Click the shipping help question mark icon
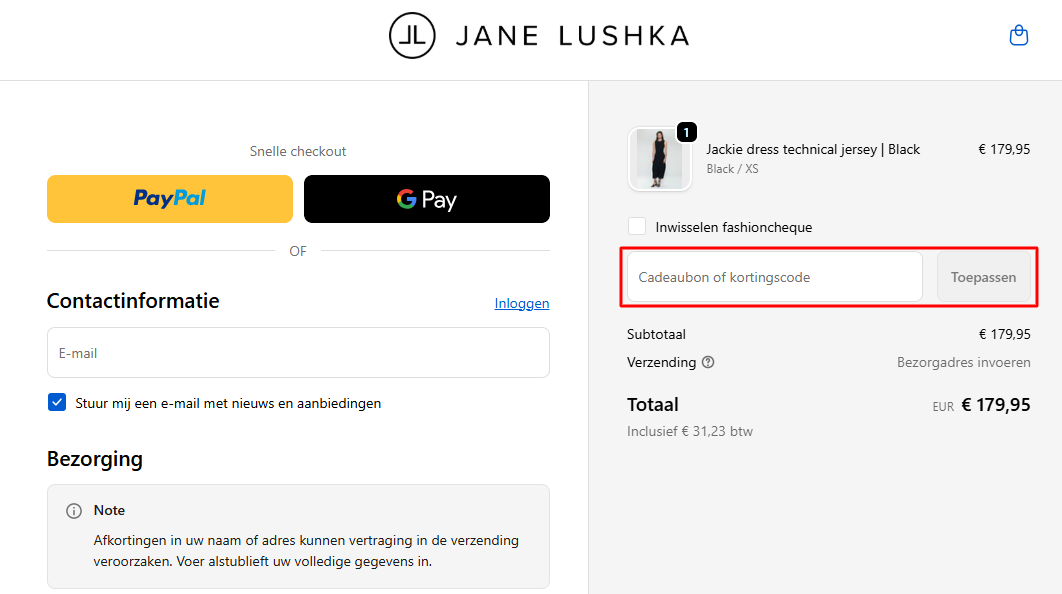The height and width of the screenshot is (594, 1062). [708, 362]
